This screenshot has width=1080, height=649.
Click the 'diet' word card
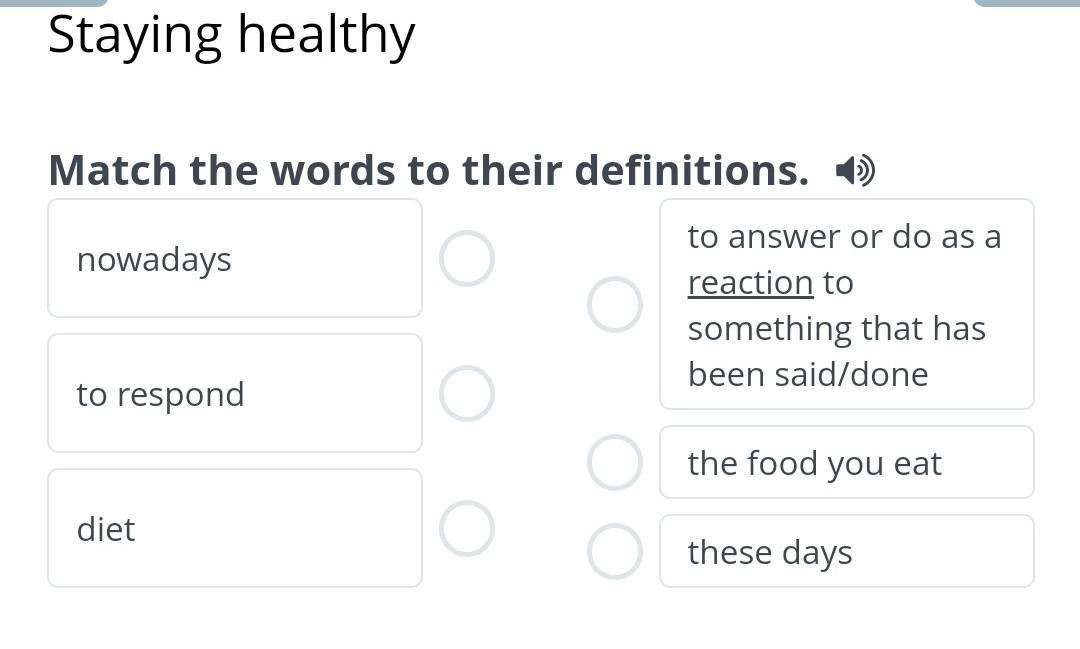pos(235,528)
